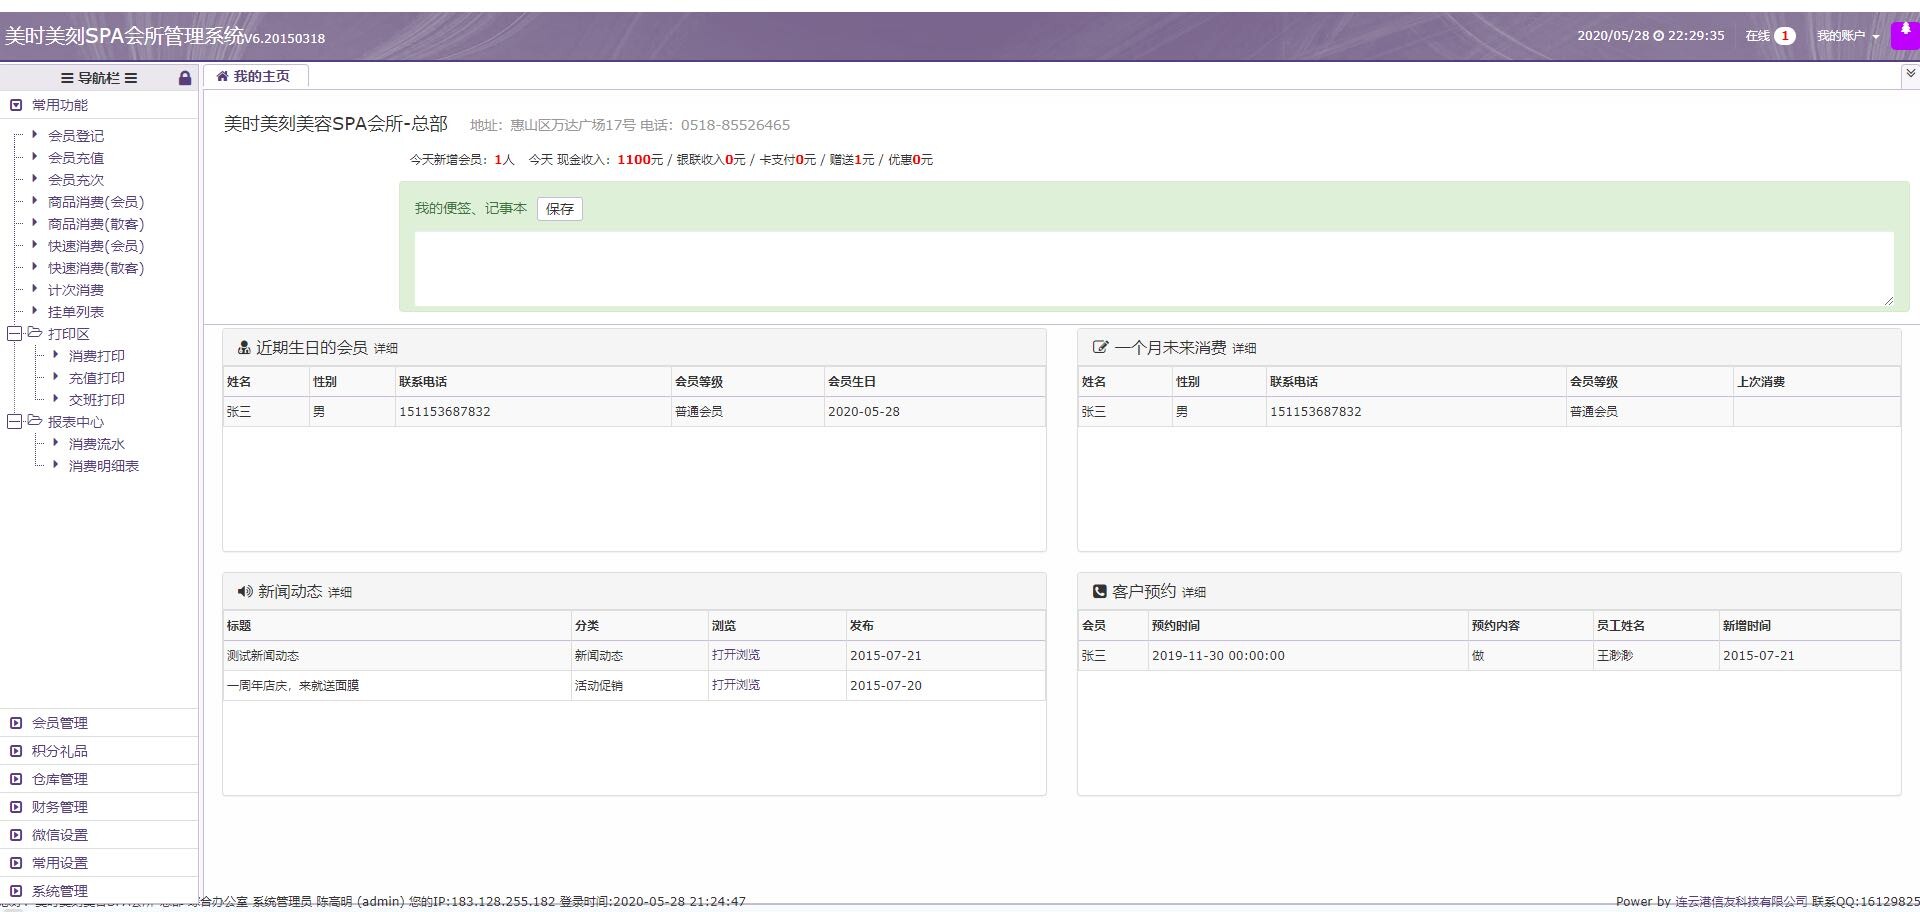Click news title 一周年店庆，来就送面膜
1920x912 pixels.
[x=293, y=686]
